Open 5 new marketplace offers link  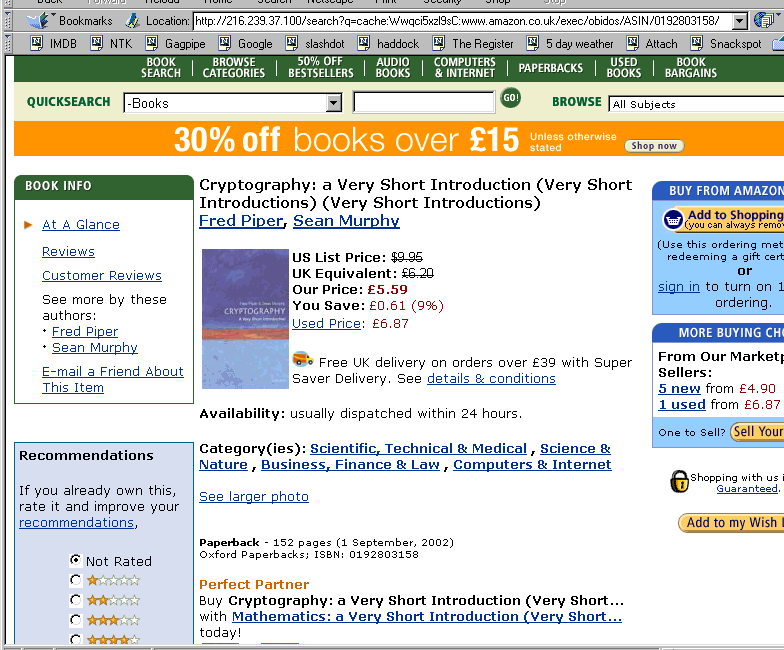click(679, 388)
